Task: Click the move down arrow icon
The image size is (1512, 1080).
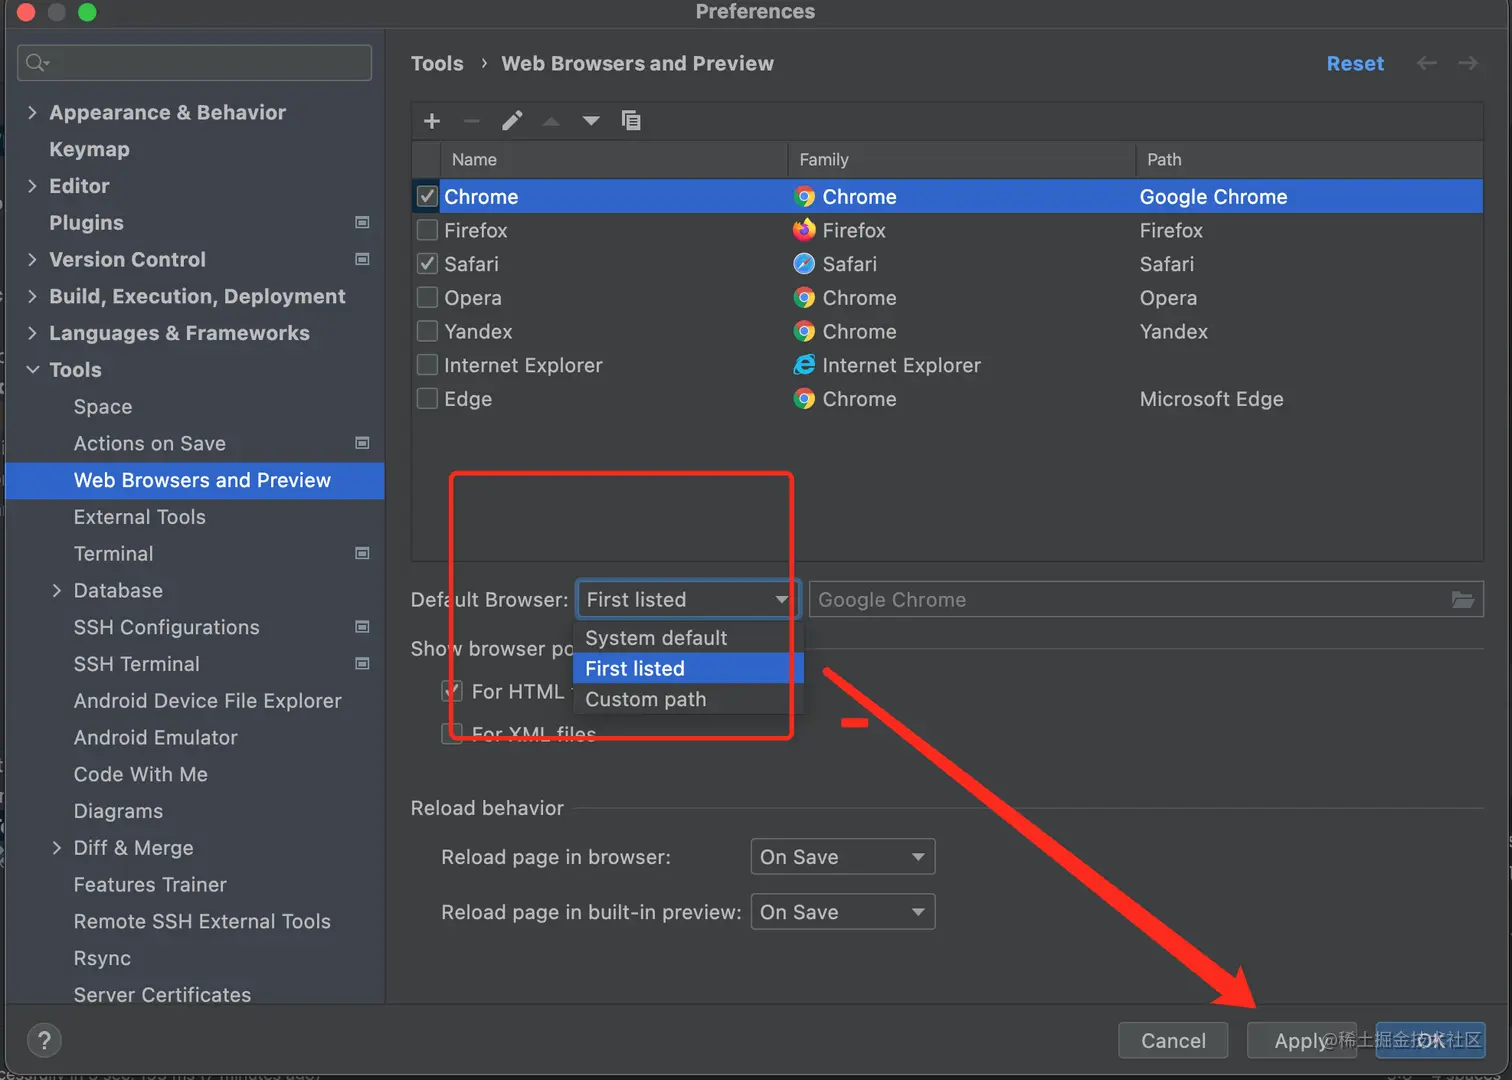Action: (x=591, y=121)
